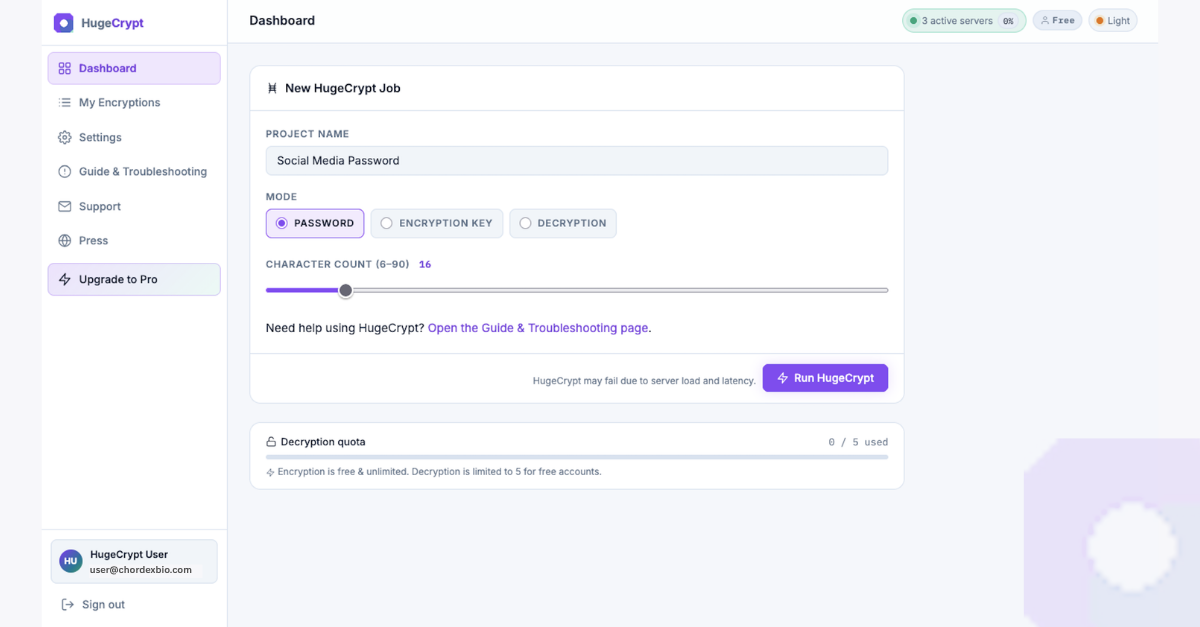Screen dimensions: 1200x627
Task: Click the HU user avatar
Action: click(71, 562)
